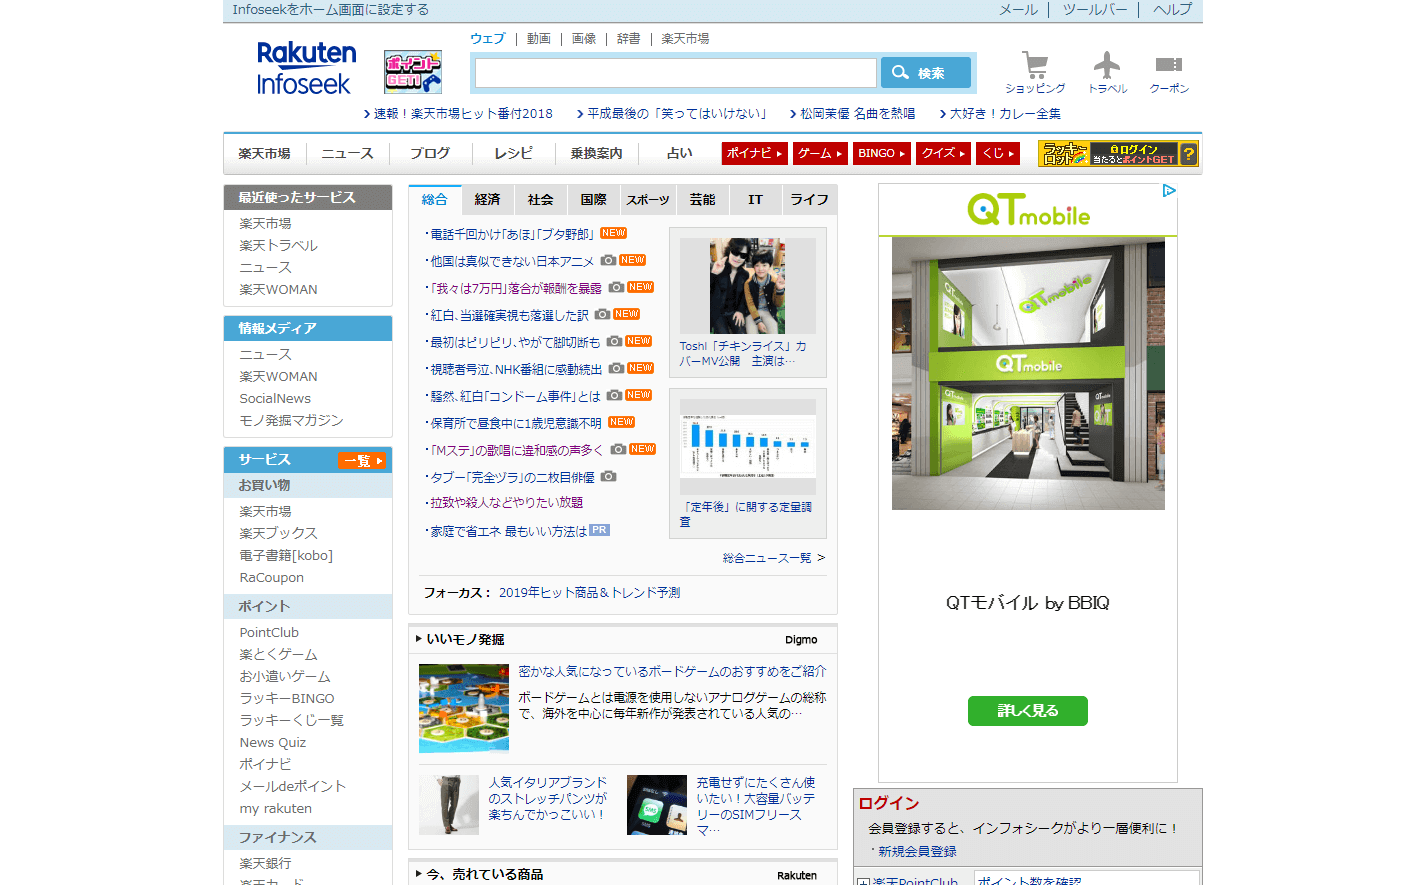The image size is (1425, 885).
Task: Switch to 社会 news tab
Action: 541,200
